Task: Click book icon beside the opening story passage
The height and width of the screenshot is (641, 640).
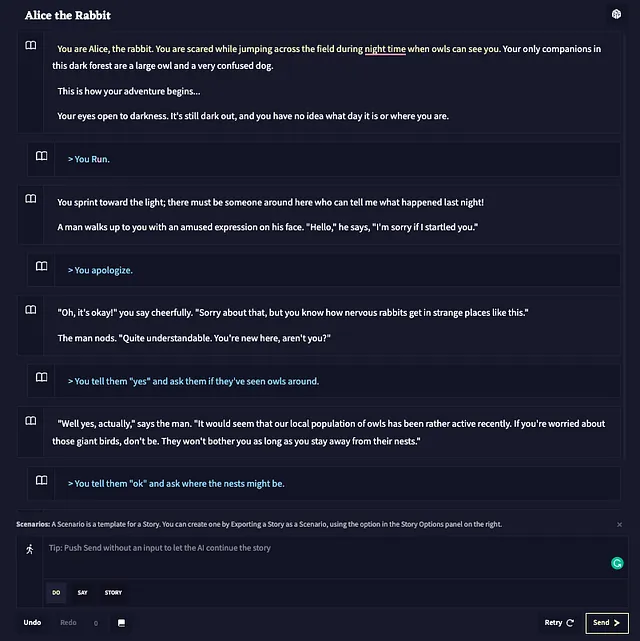Action: (31, 45)
